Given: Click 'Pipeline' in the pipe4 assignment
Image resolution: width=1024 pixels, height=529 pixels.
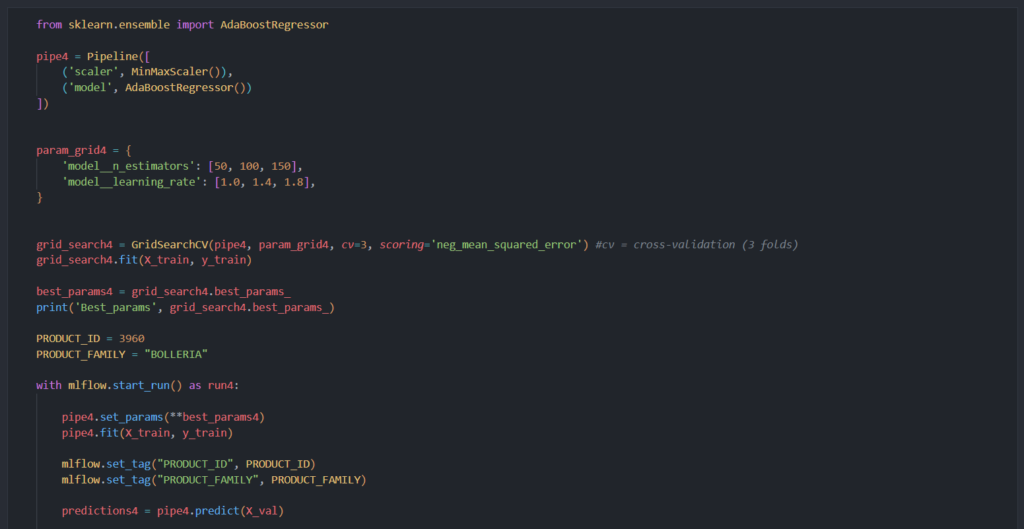Looking at the screenshot, I should (x=113, y=57).
